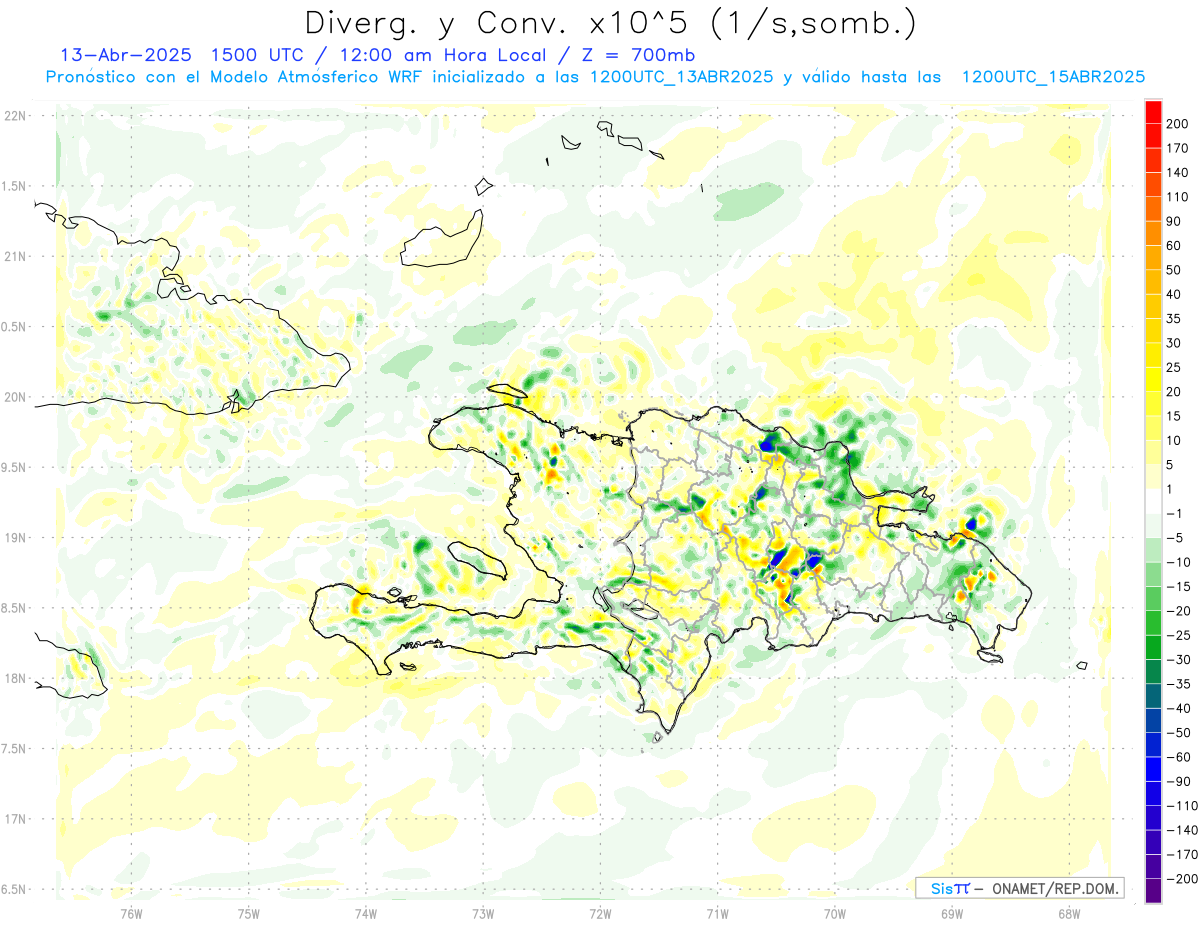Click the '19N' latitude label
The width and height of the screenshot is (1200, 927).
pyautogui.click(x=14, y=538)
